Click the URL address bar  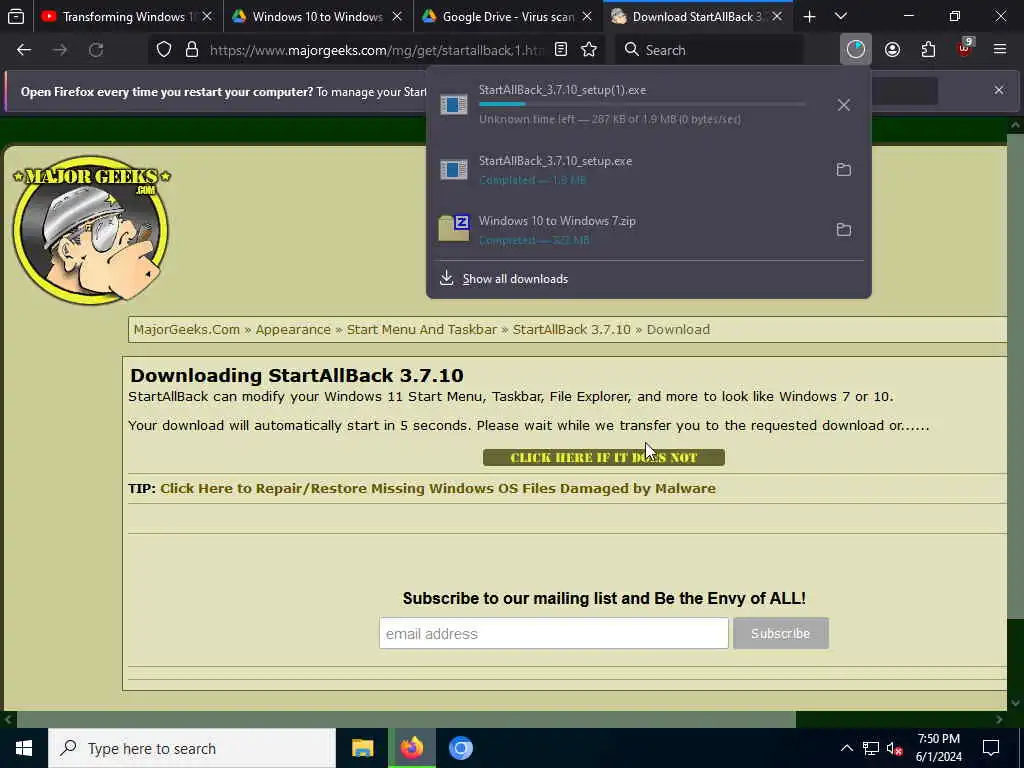tap(376, 50)
